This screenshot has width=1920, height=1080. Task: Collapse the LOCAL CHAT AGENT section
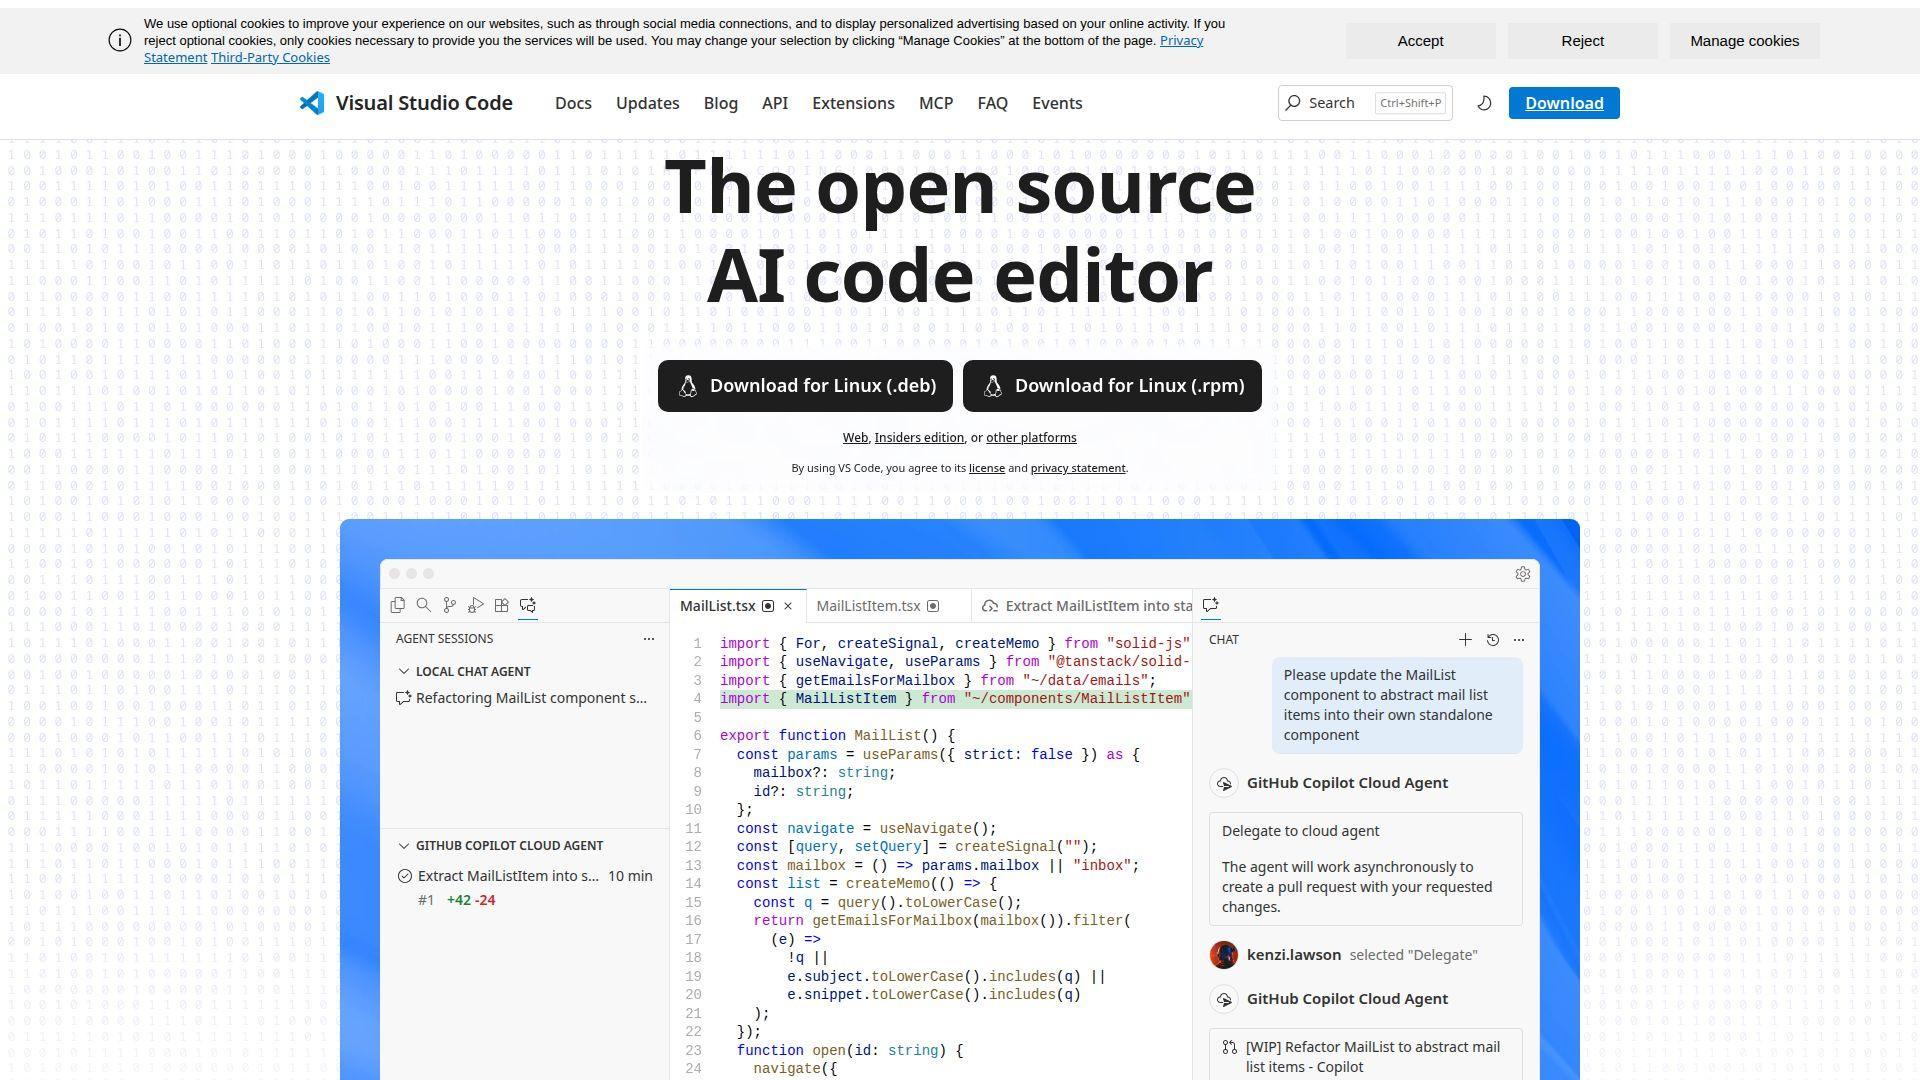(405, 671)
